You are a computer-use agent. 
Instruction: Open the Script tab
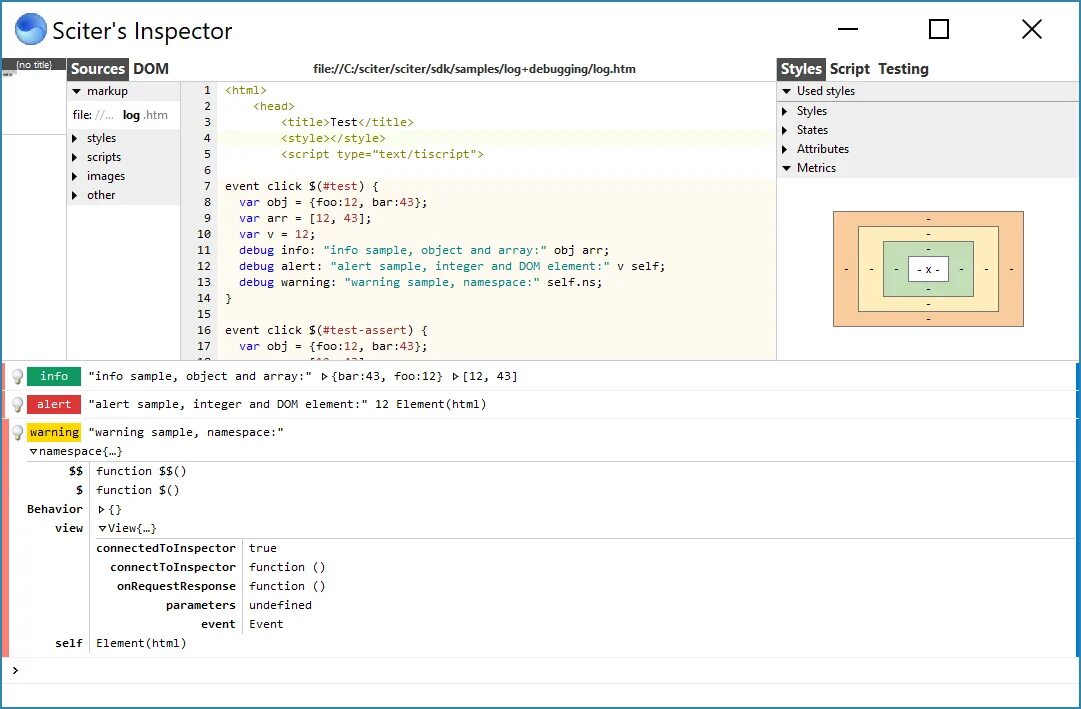(x=849, y=69)
